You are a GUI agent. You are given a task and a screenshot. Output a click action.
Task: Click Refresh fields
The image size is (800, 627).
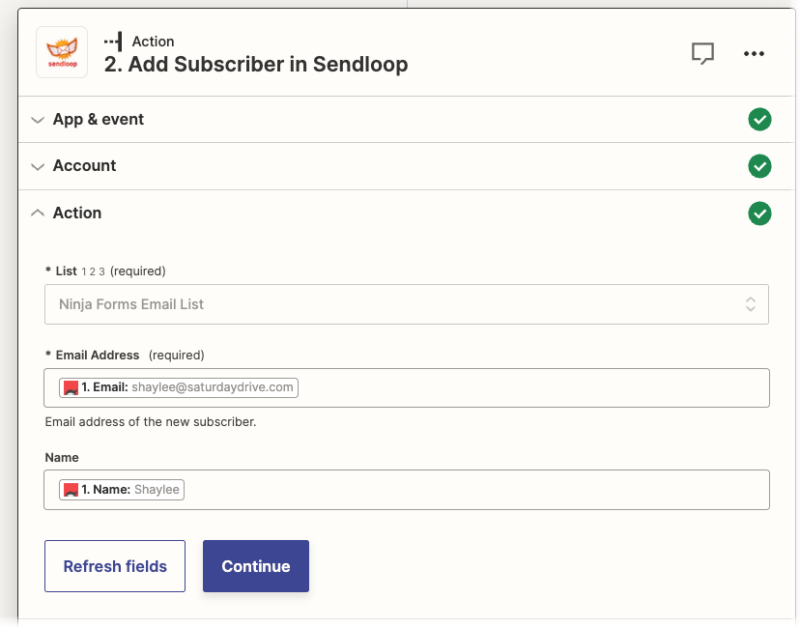click(114, 566)
